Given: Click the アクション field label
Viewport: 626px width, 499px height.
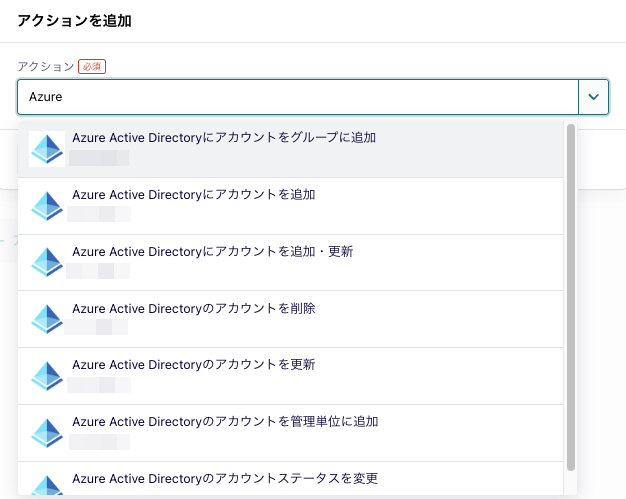Looking at the screenshot, I should pos(46,66).
